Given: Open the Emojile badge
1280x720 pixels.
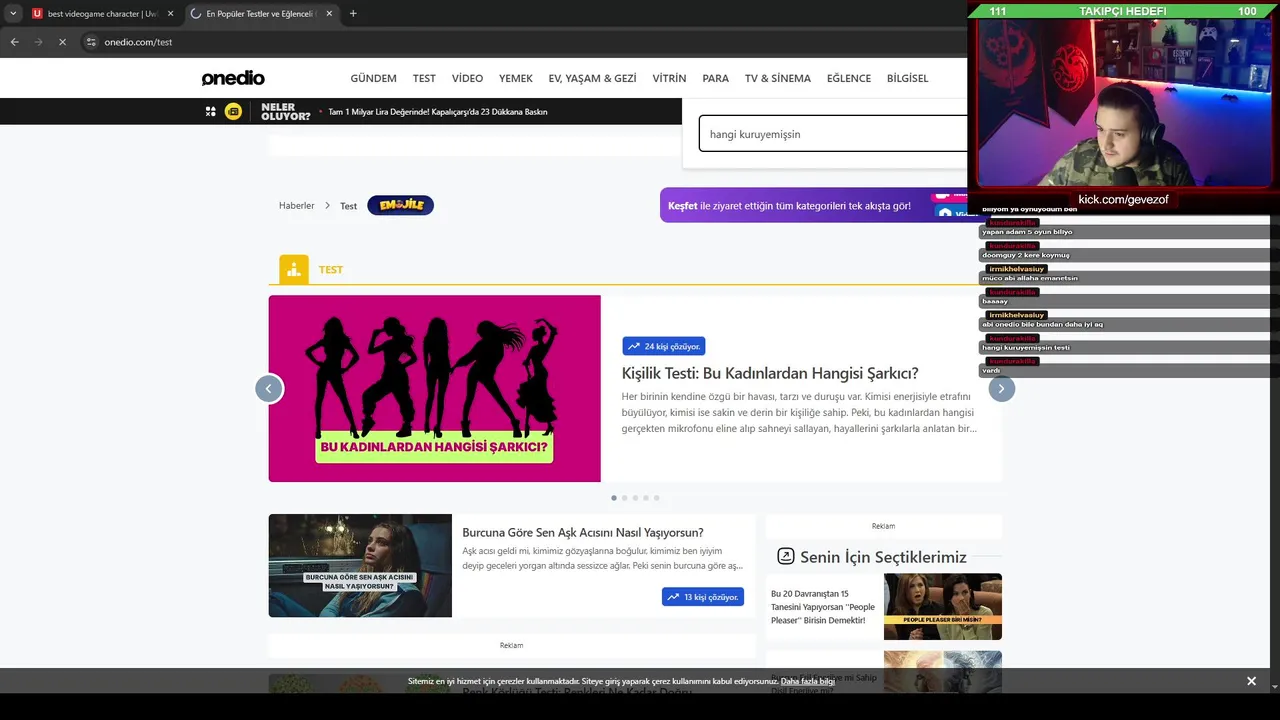Looking at the screenshot, I should [400, 205].
